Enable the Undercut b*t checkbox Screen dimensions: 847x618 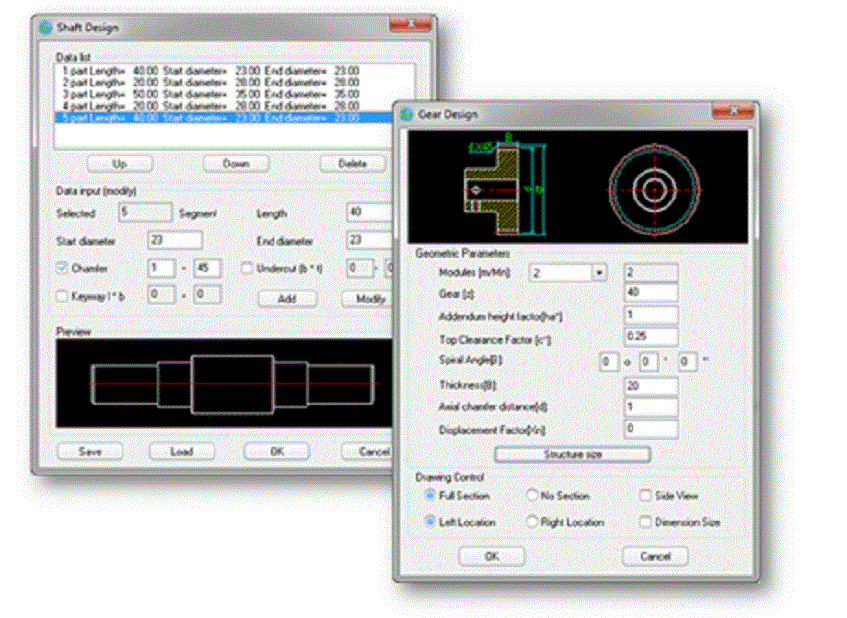pos(247,268)
